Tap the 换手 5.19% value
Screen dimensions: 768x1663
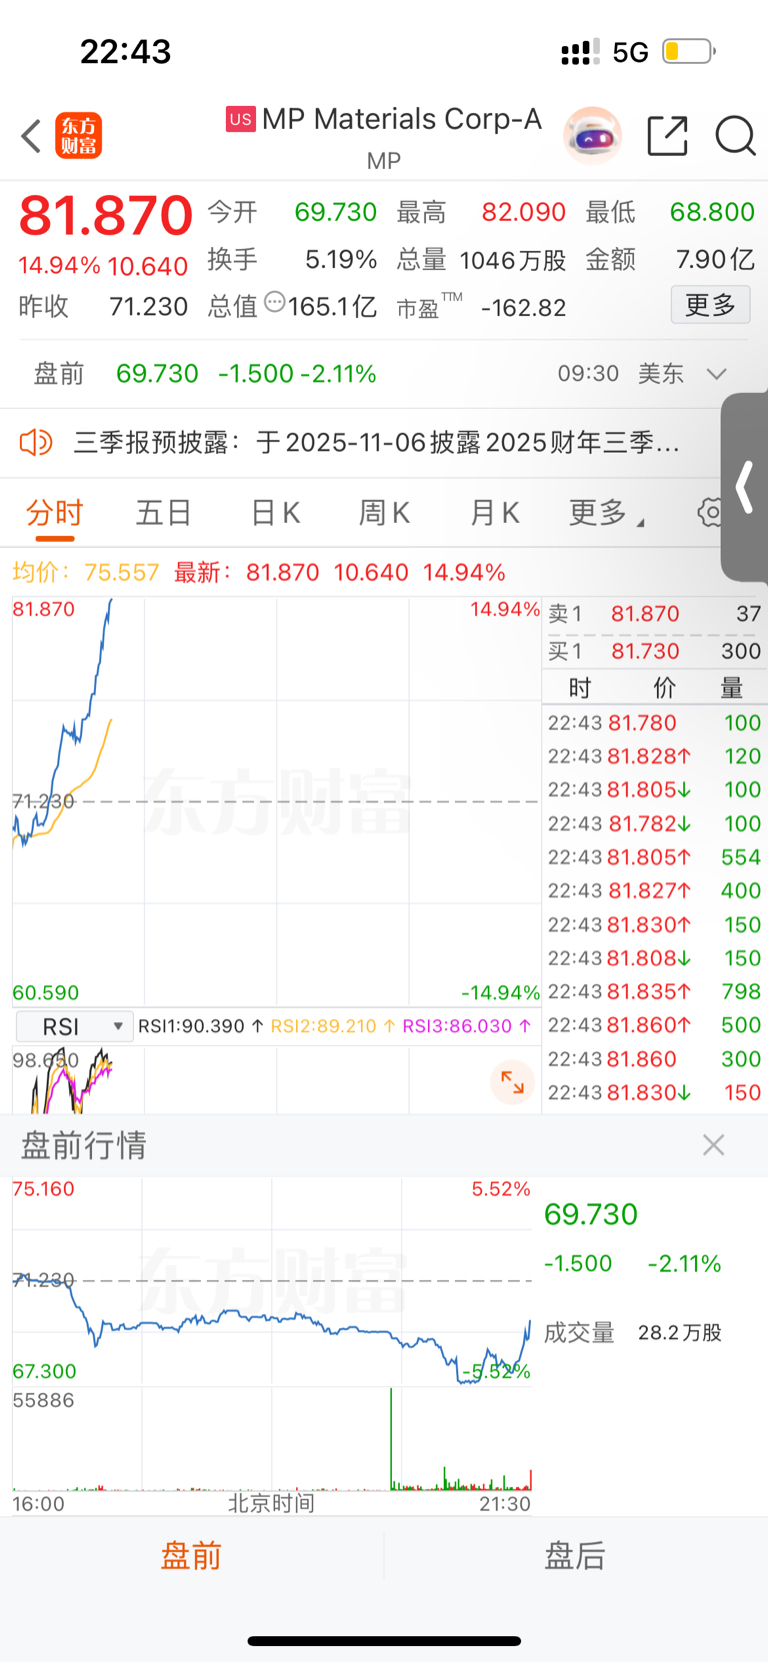[292, 260]
